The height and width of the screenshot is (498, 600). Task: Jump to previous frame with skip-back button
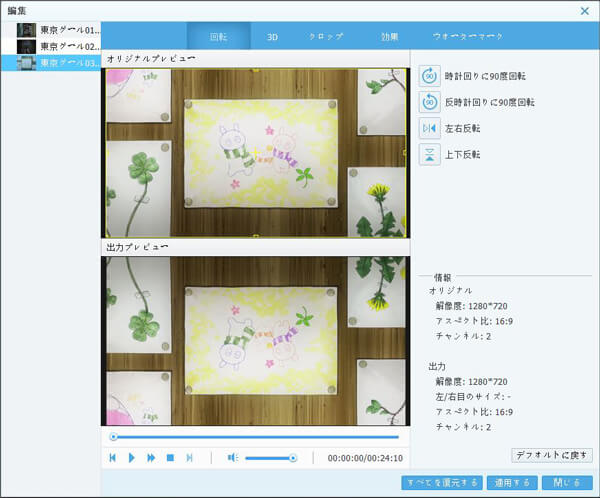(112, 457)
